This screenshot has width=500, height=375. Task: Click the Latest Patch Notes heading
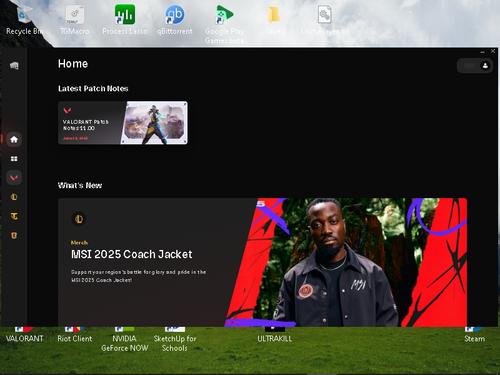pos(93,89)
